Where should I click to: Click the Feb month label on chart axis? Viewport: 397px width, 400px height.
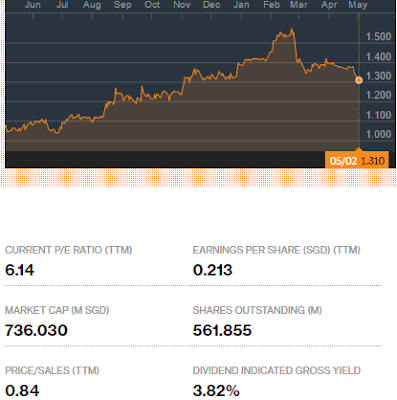[x=271, y=5]
